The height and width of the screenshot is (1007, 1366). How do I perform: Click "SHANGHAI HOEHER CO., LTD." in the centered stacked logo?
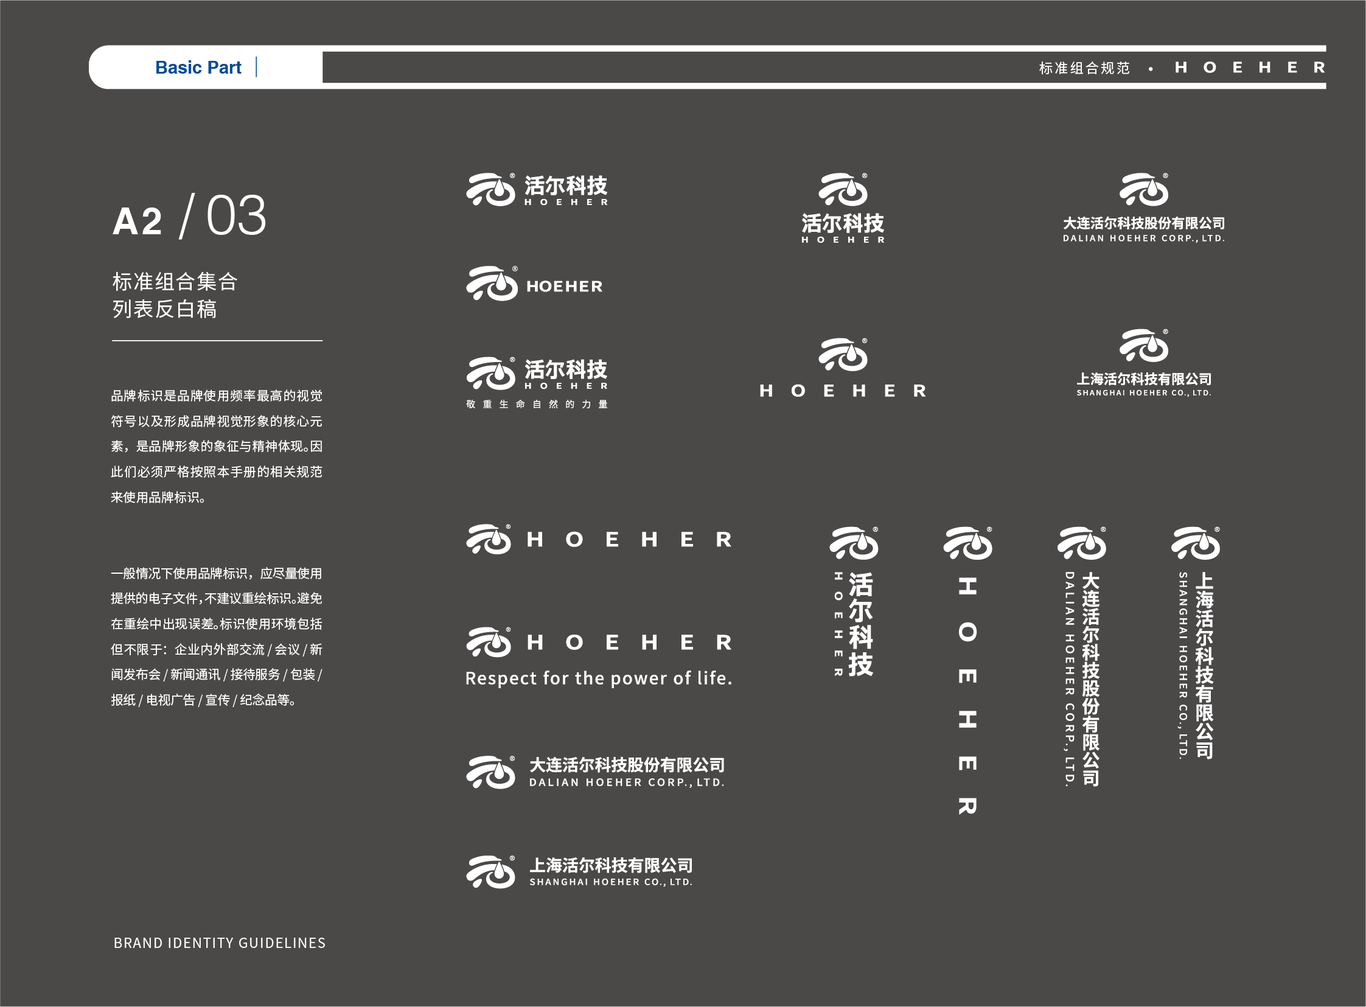(x=1144, y=393)
